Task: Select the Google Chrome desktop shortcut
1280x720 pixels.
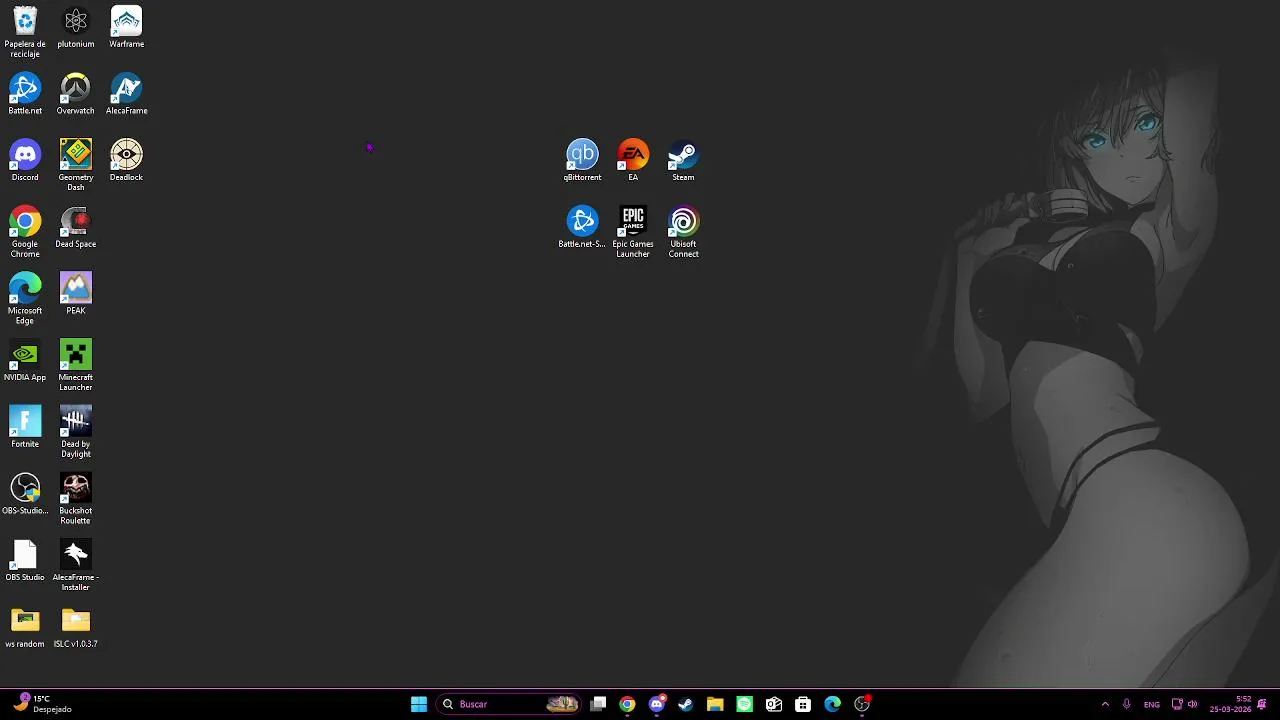Action: coord(25,232)
